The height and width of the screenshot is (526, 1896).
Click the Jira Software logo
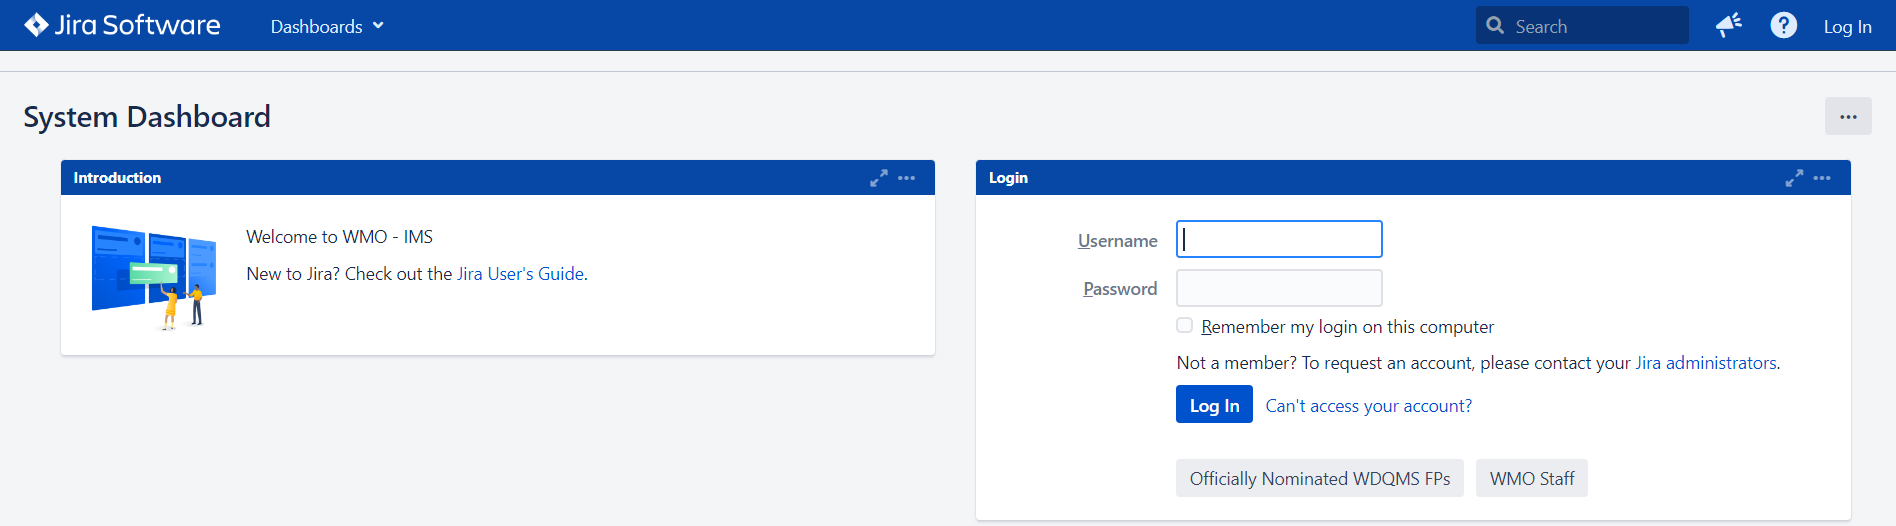pos(122,25)
